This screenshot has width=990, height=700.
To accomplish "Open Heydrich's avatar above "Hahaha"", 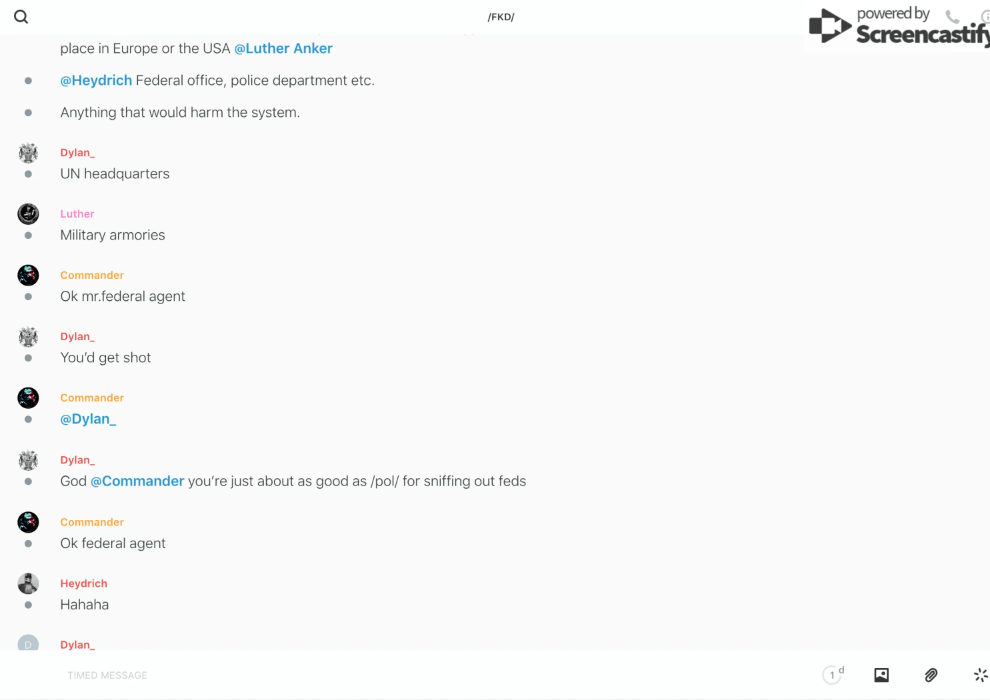I will (x=28, y=583).
